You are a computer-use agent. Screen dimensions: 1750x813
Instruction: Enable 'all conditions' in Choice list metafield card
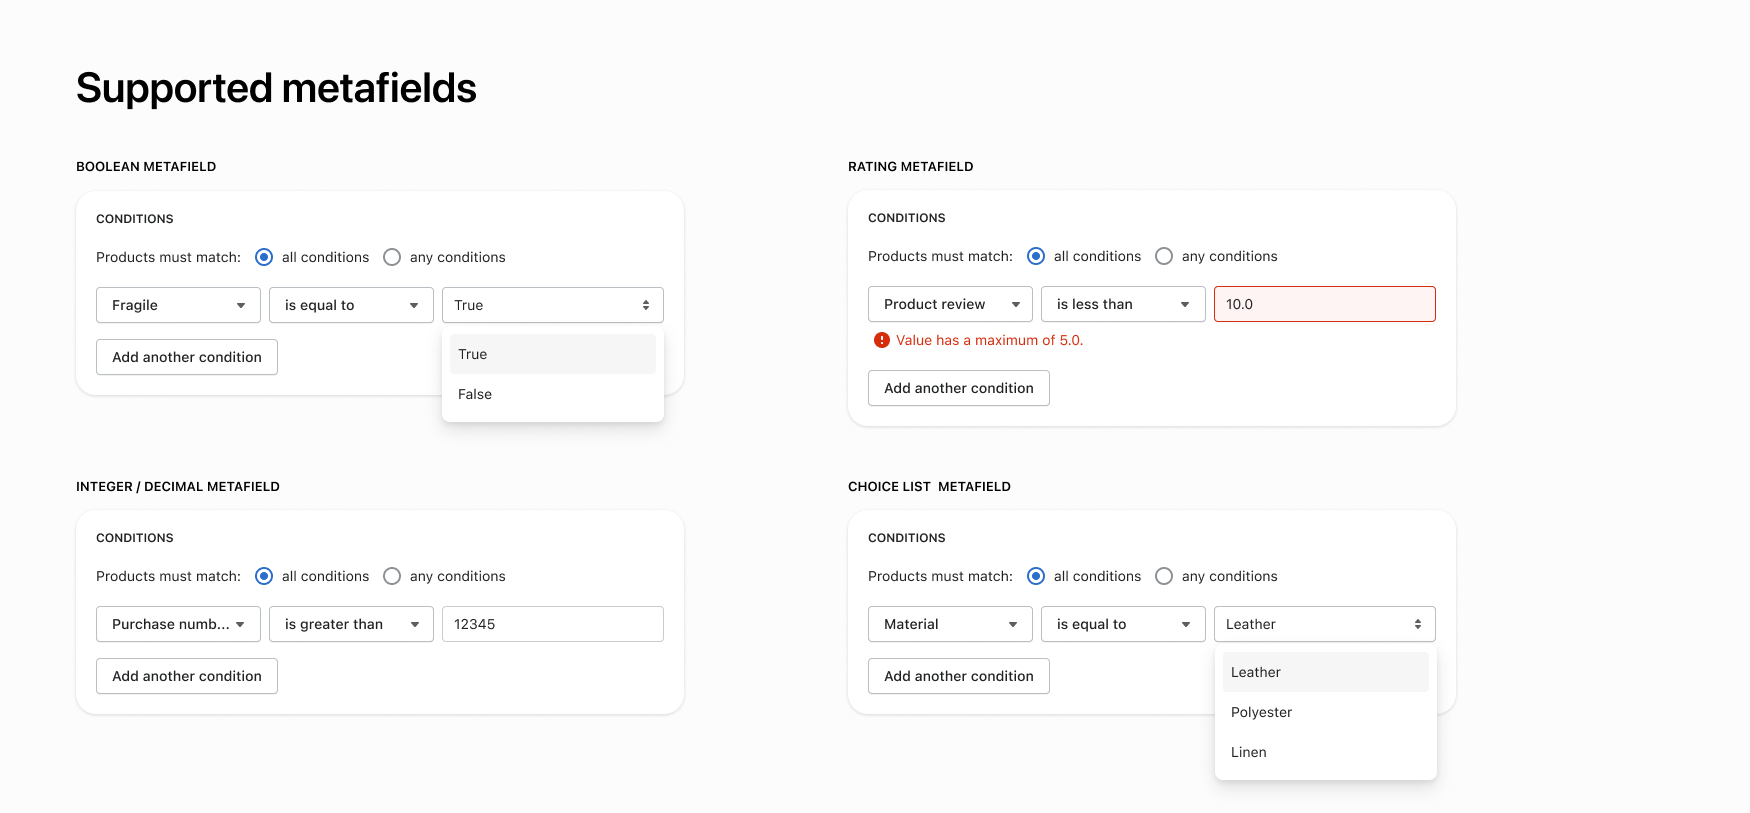1036,576
